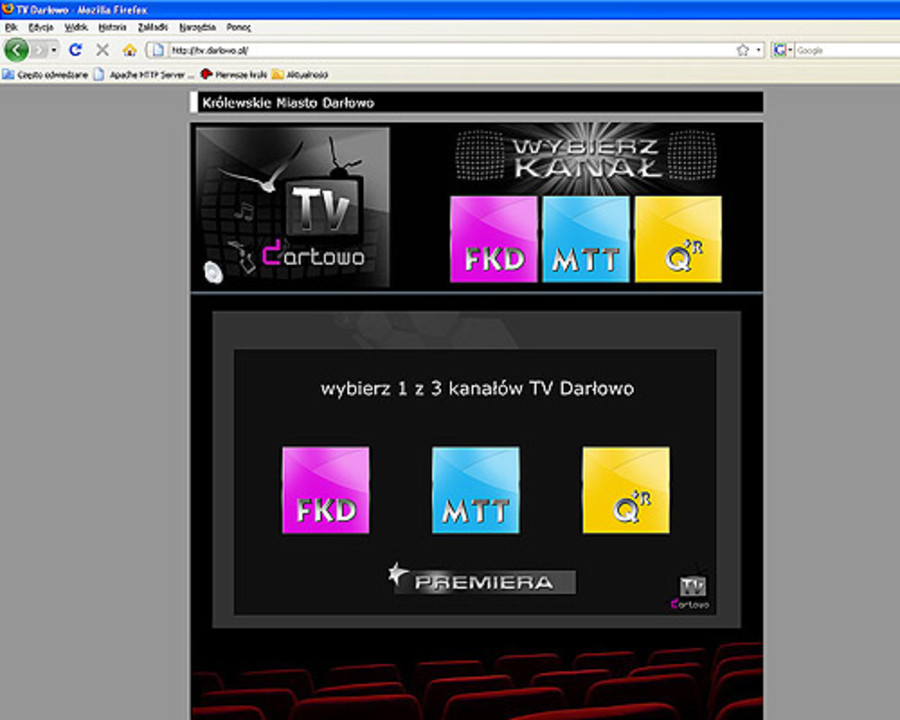Reload the page with the refresh icon
Screen dimensions: 900x720
[75, 50]
